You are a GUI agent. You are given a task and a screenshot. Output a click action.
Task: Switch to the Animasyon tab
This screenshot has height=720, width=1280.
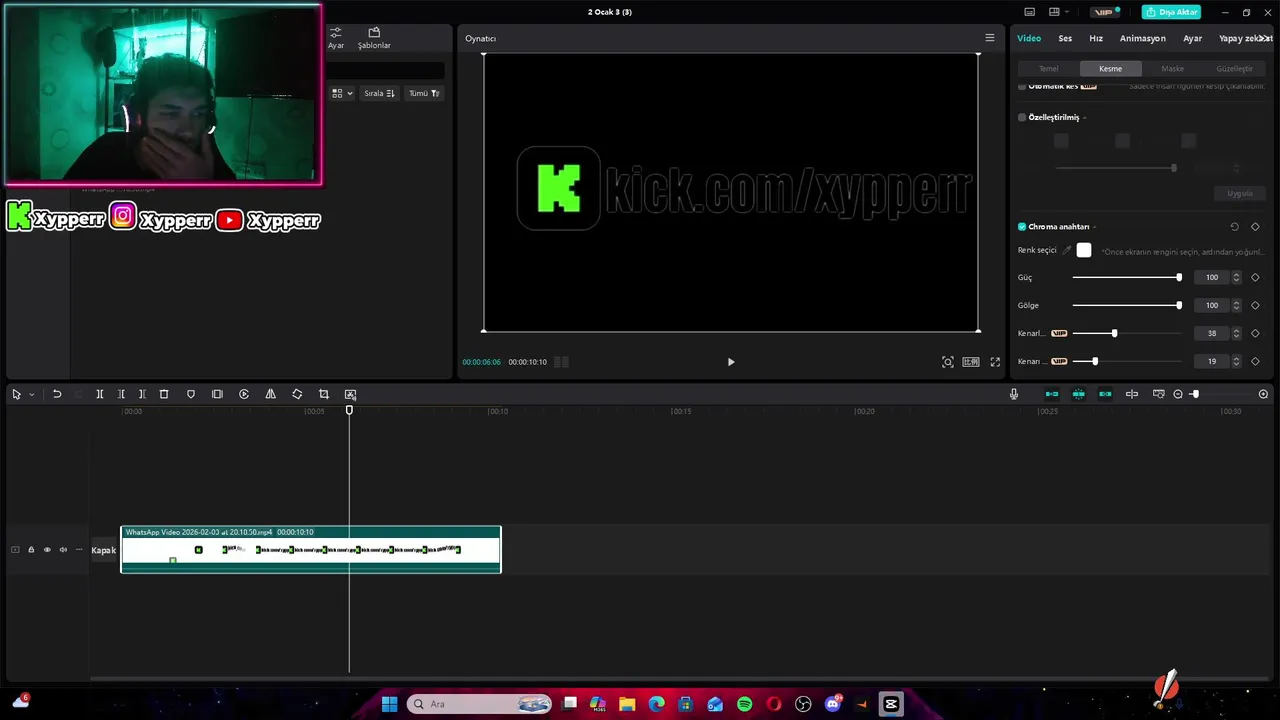[1143, 38]
